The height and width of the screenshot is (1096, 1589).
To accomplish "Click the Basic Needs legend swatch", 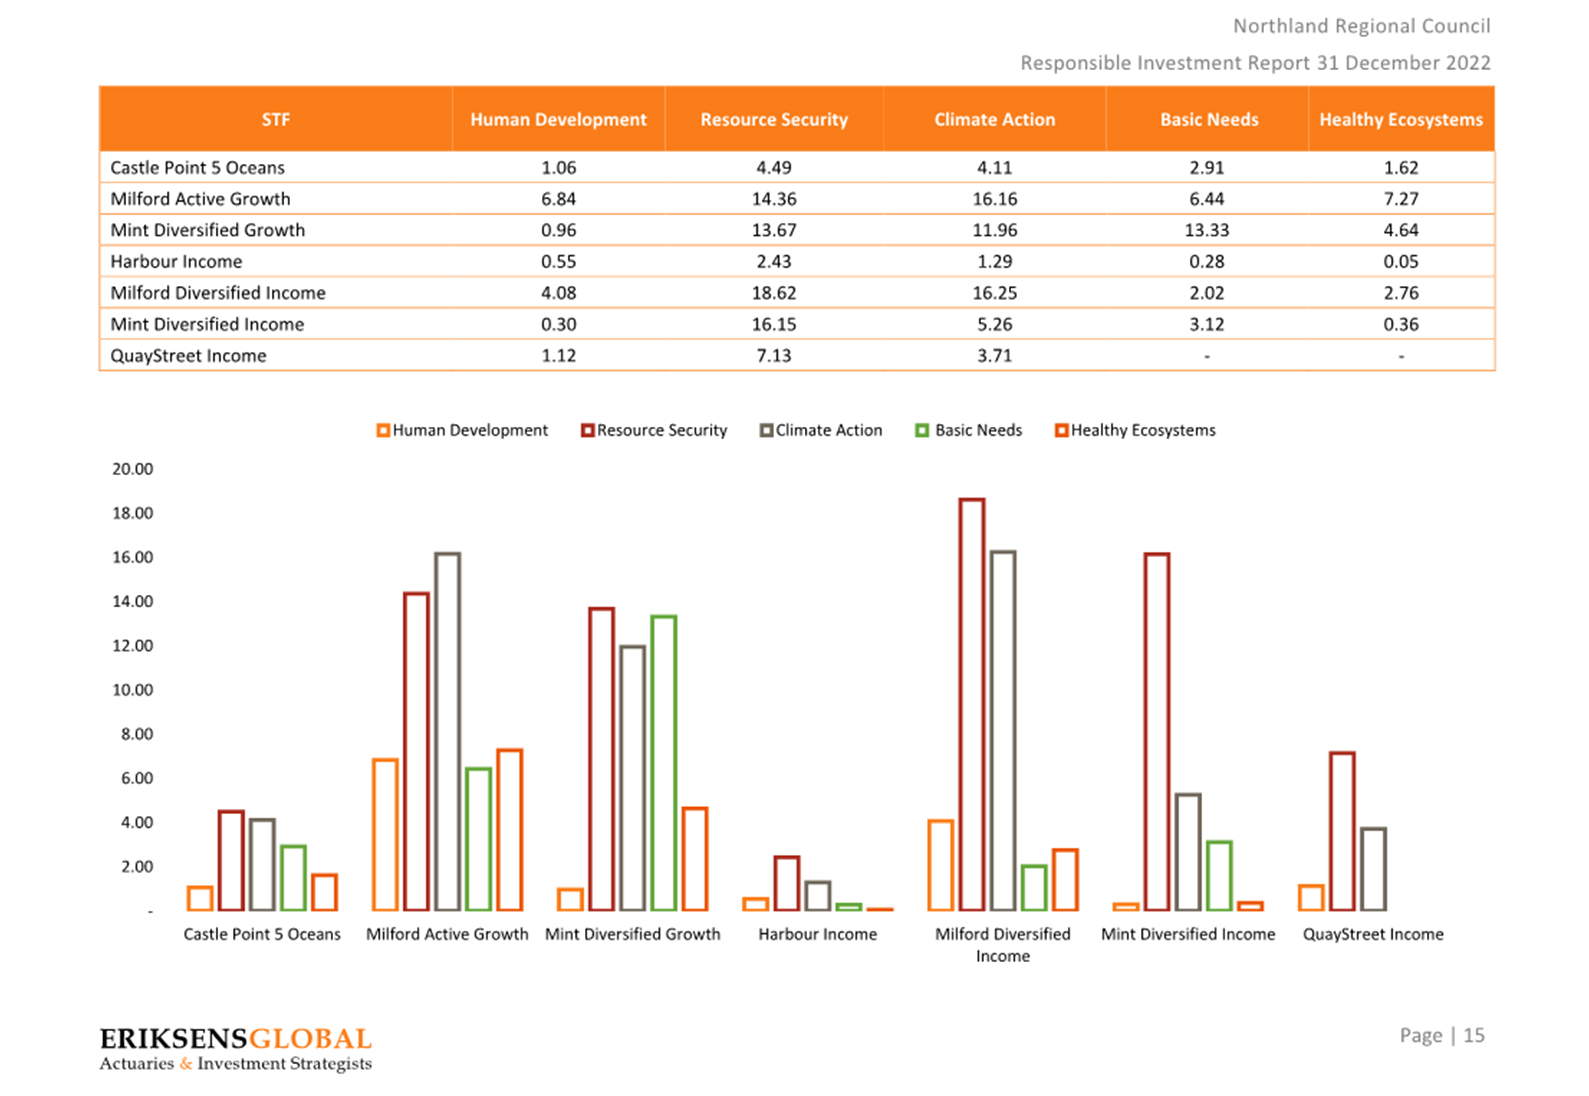I will click(x=922, y=431).
